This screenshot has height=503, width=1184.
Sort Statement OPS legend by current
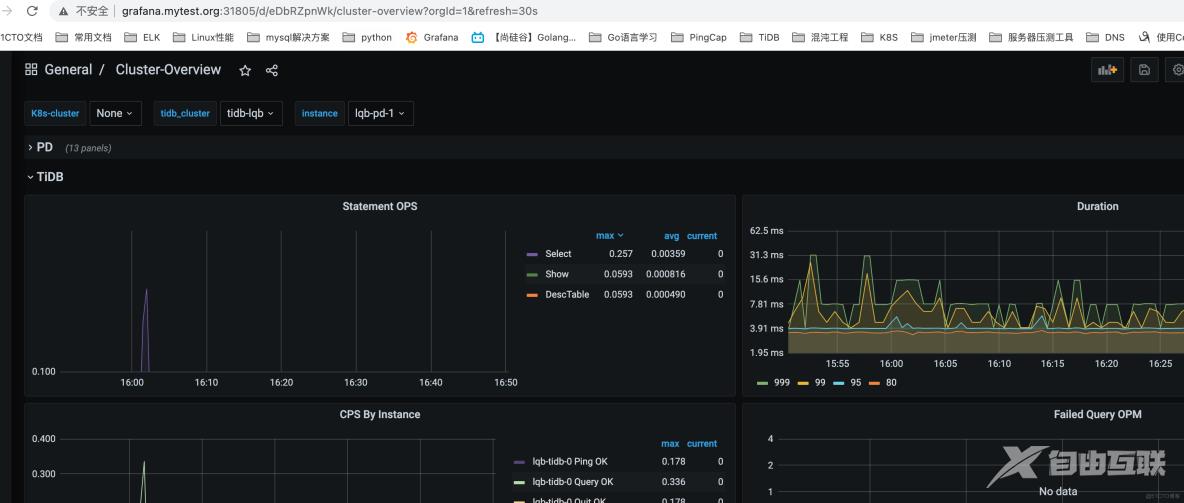click(702, 236)
